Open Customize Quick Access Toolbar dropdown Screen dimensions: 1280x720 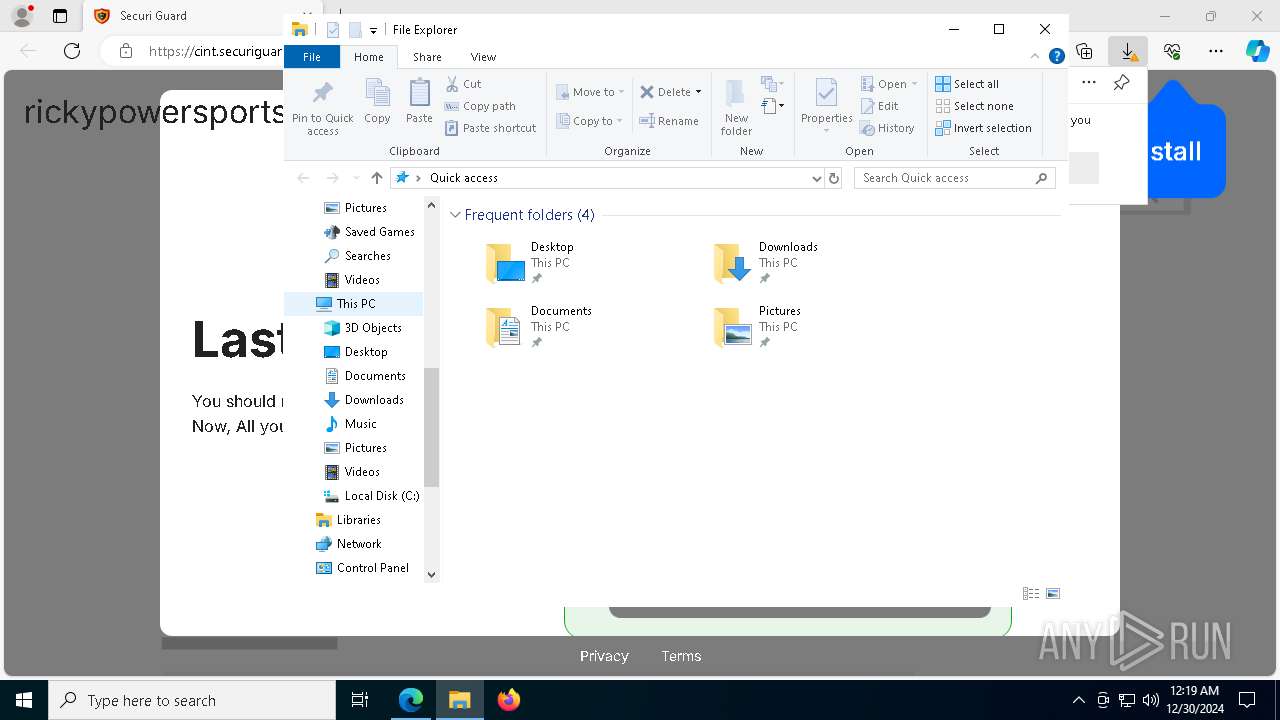point(373,30)
